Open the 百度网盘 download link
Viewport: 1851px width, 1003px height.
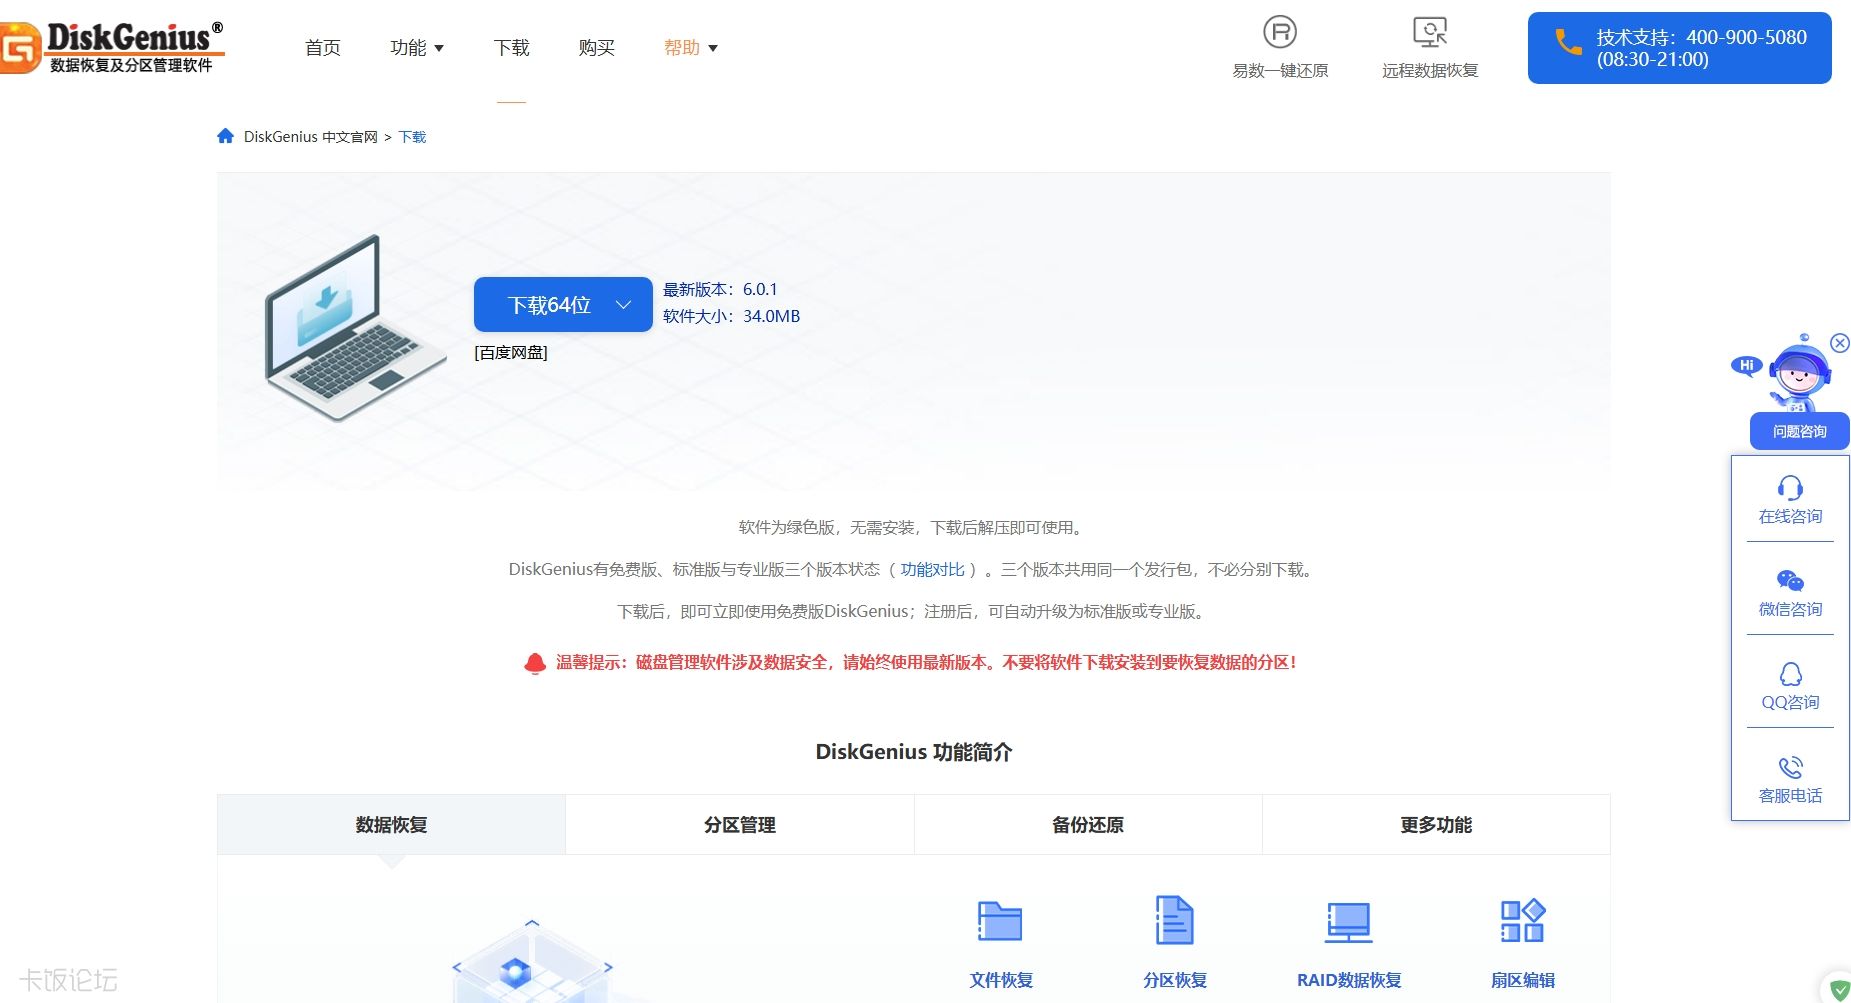tap(511, 353)
